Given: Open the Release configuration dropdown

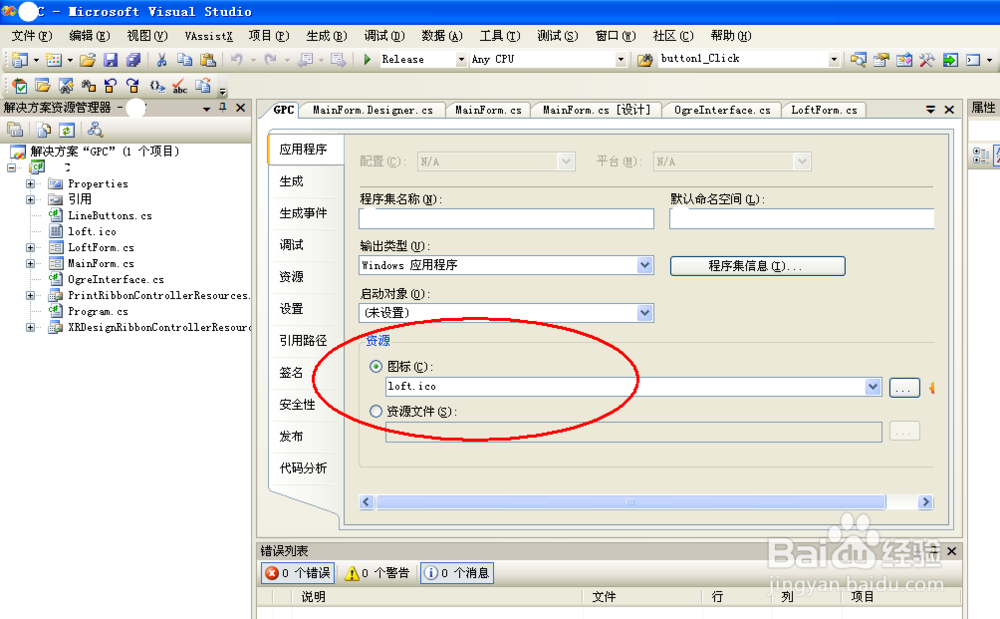Looking at the screenshot, I should tap(461, 59).
